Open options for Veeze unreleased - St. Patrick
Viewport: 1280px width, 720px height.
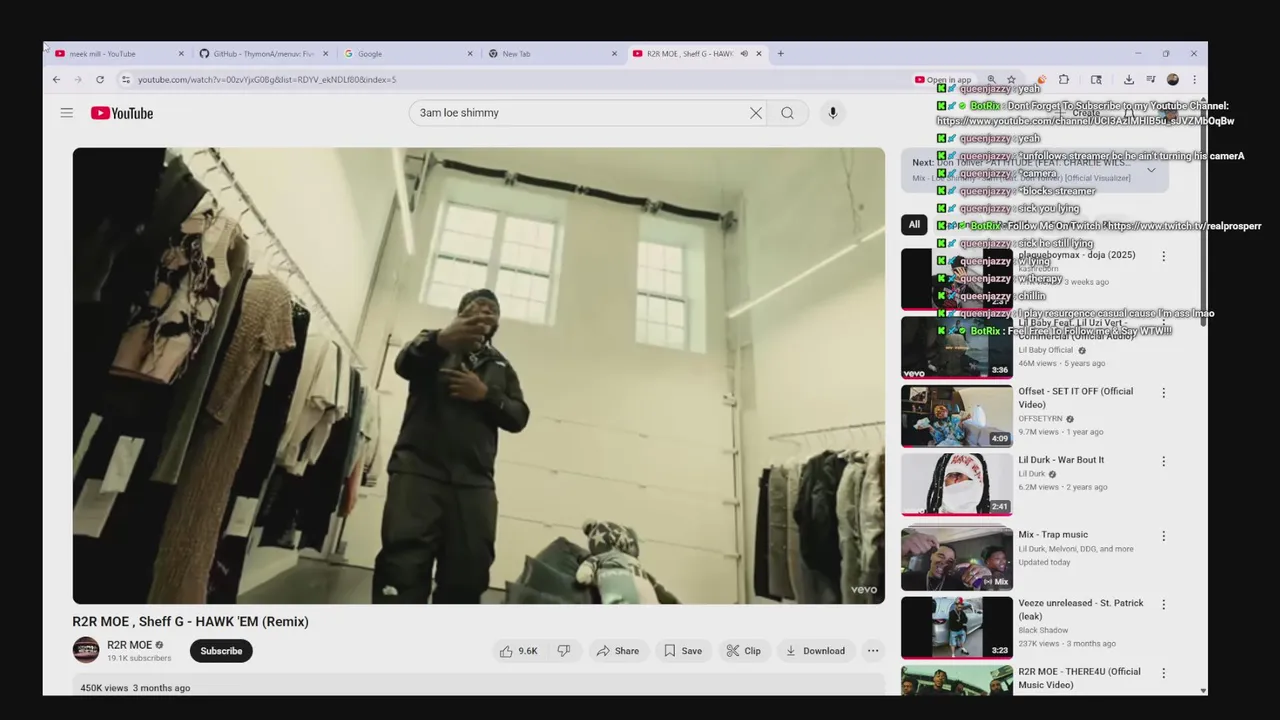[1163, 605]
